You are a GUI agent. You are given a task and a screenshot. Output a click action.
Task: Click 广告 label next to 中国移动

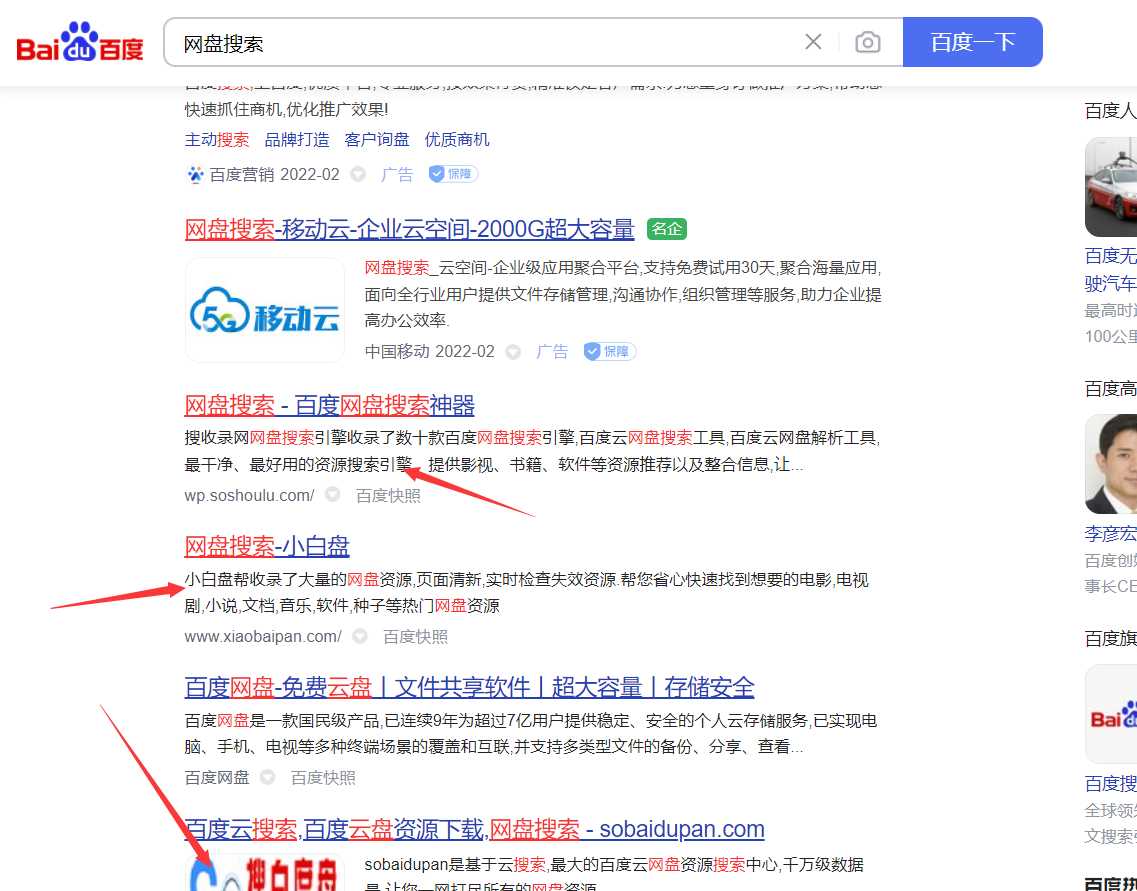pyautogui.click(x=552, y=352)
